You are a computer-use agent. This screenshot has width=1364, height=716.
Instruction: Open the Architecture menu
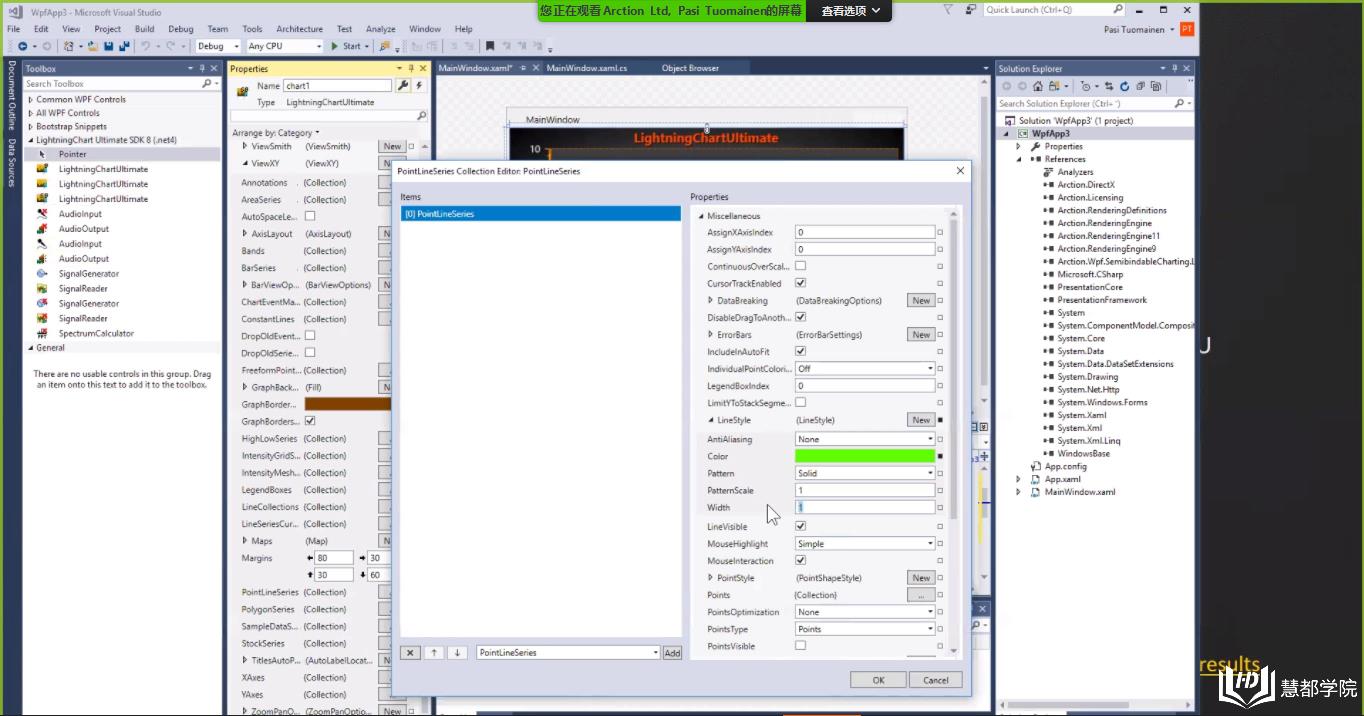click(299, 29)
